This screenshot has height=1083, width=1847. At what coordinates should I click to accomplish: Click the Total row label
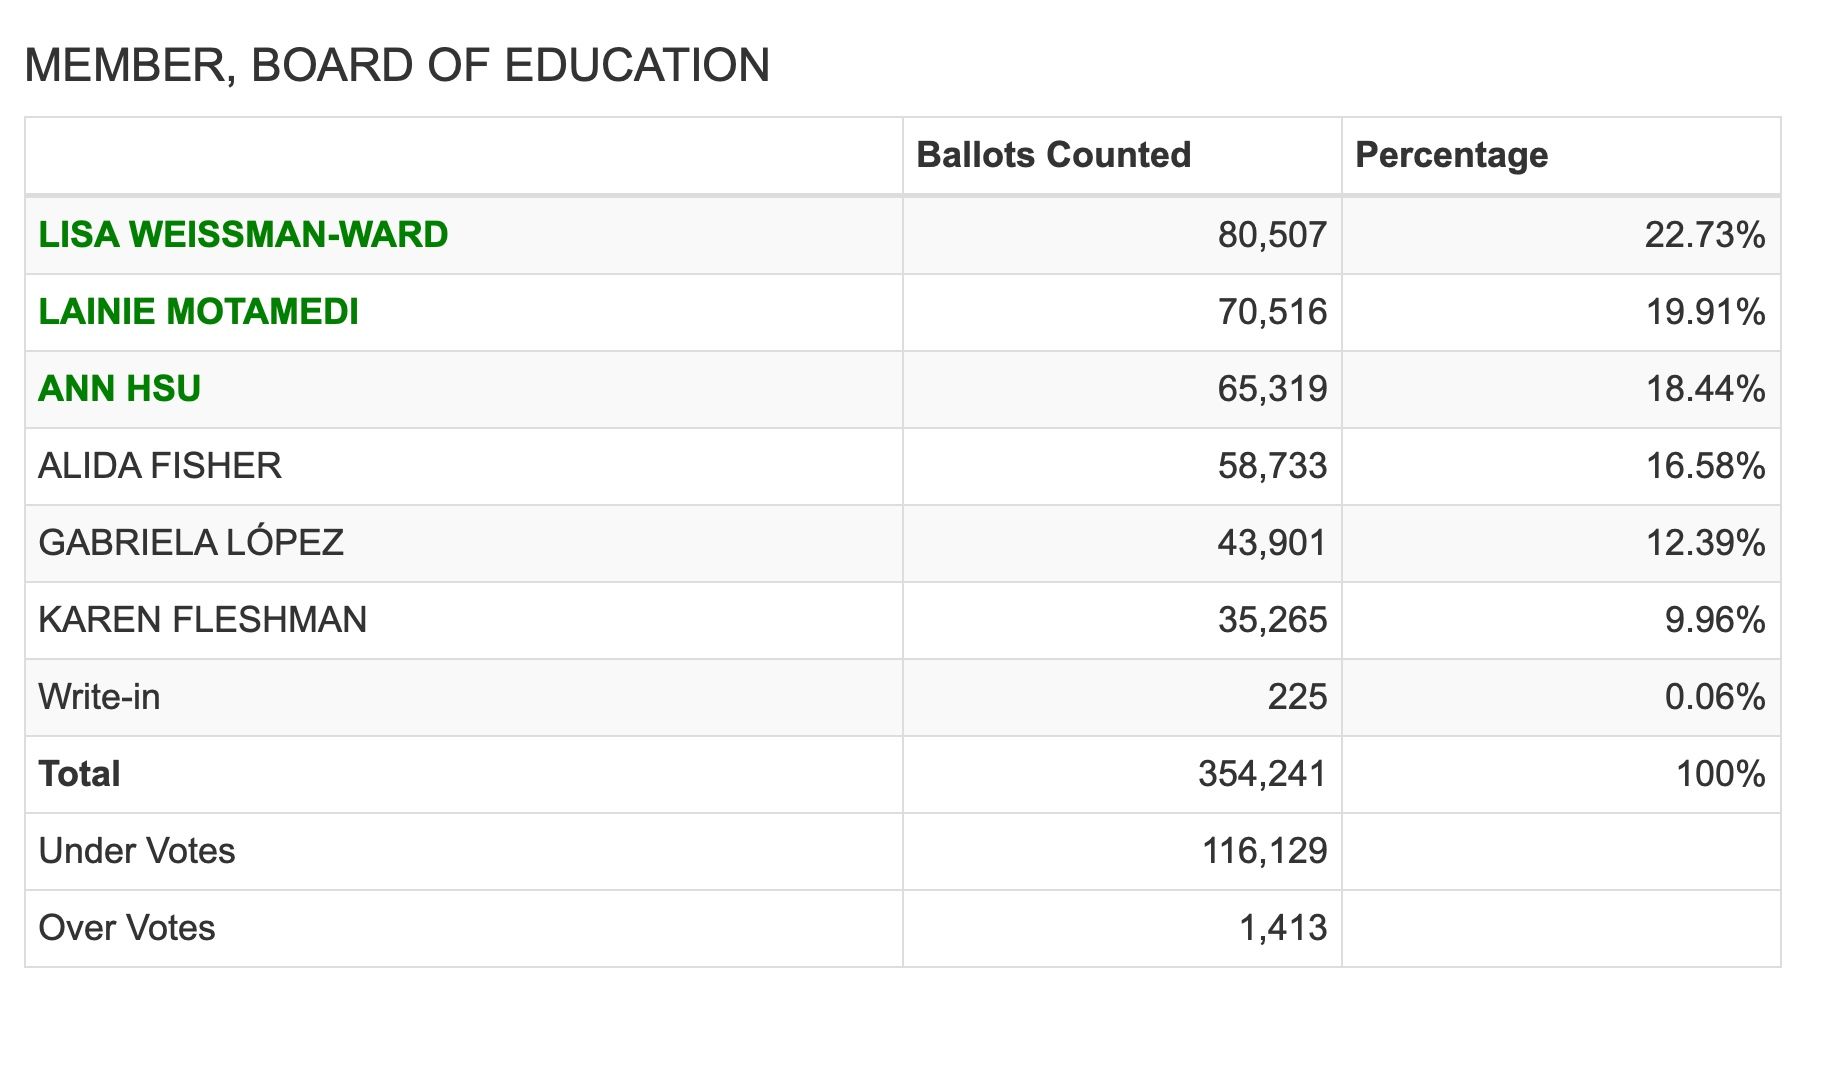(x=79, y=774)
